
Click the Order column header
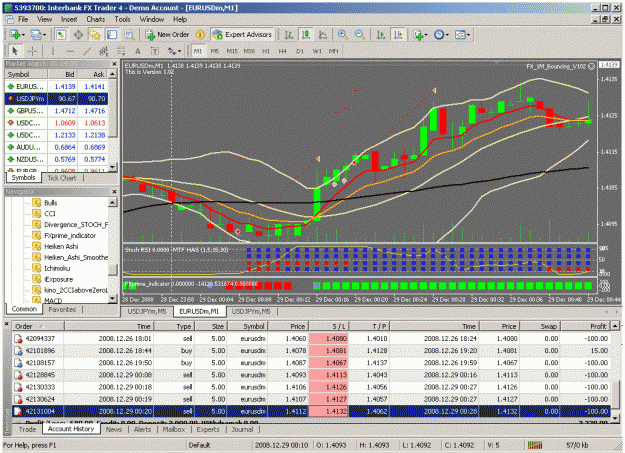[x=37, y=326]
